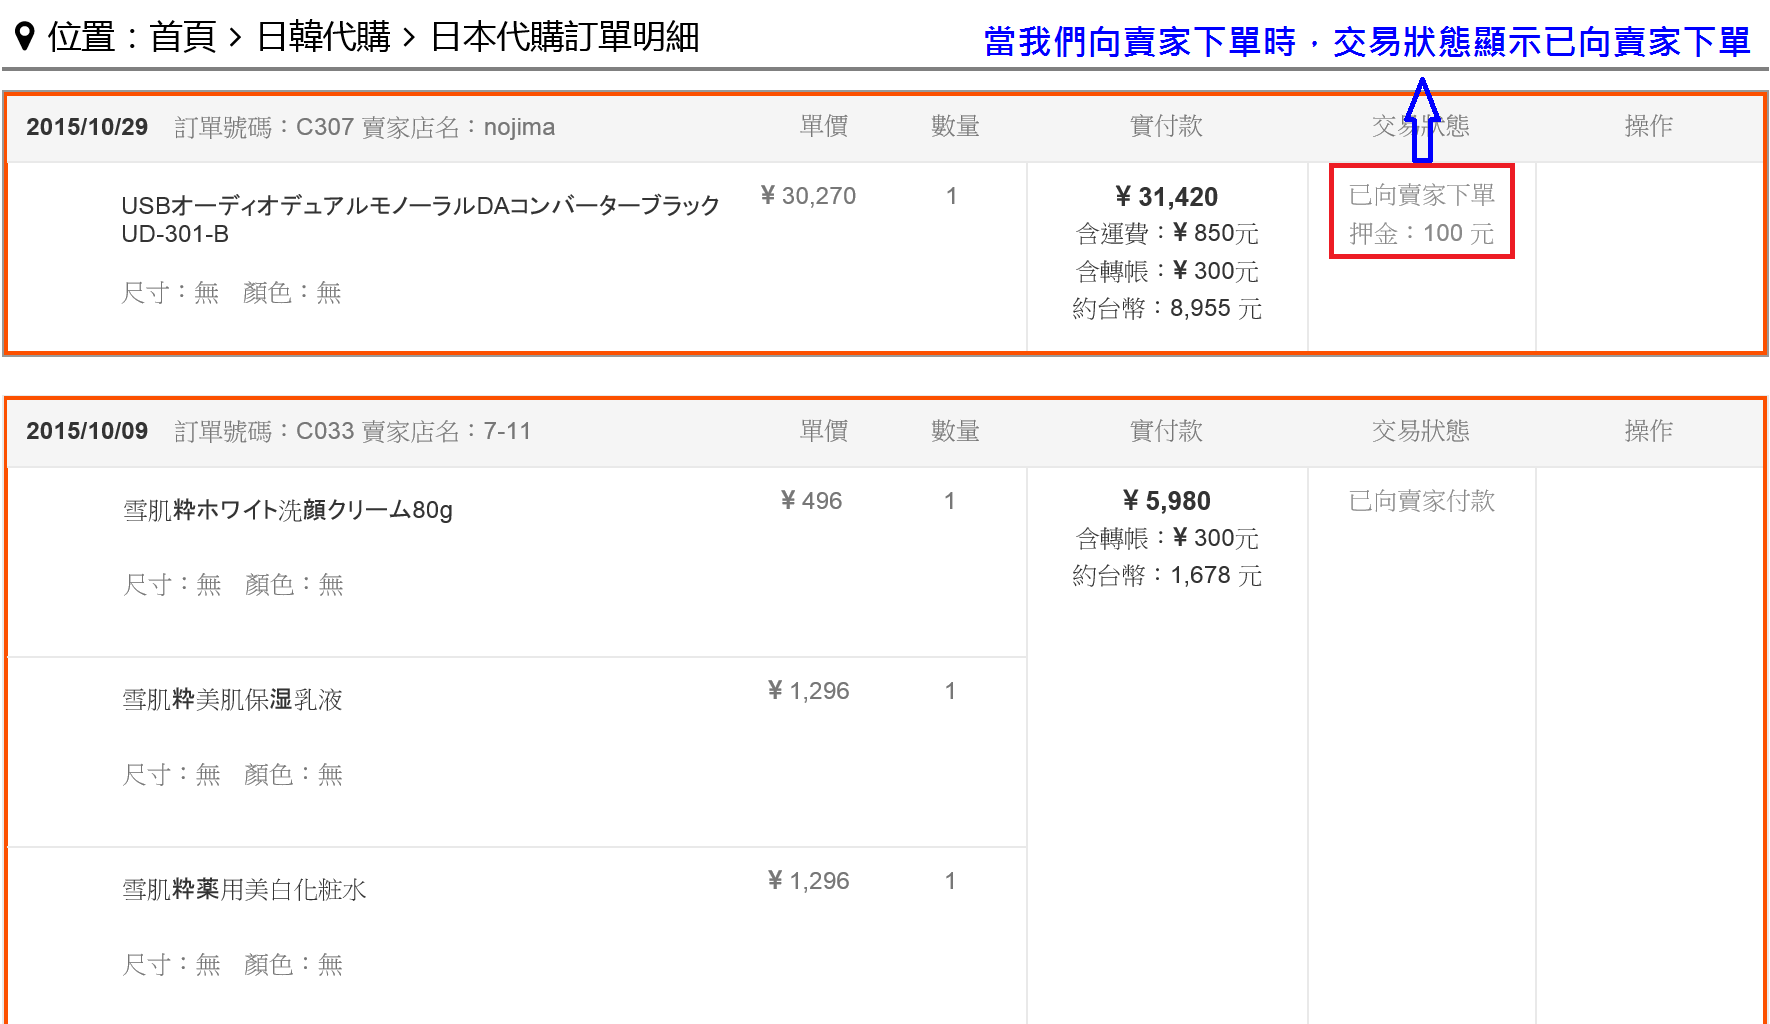The image size is (1770, 1024).
Task: Click order number C033 with seller 7-11
Action: click(352, 431)
